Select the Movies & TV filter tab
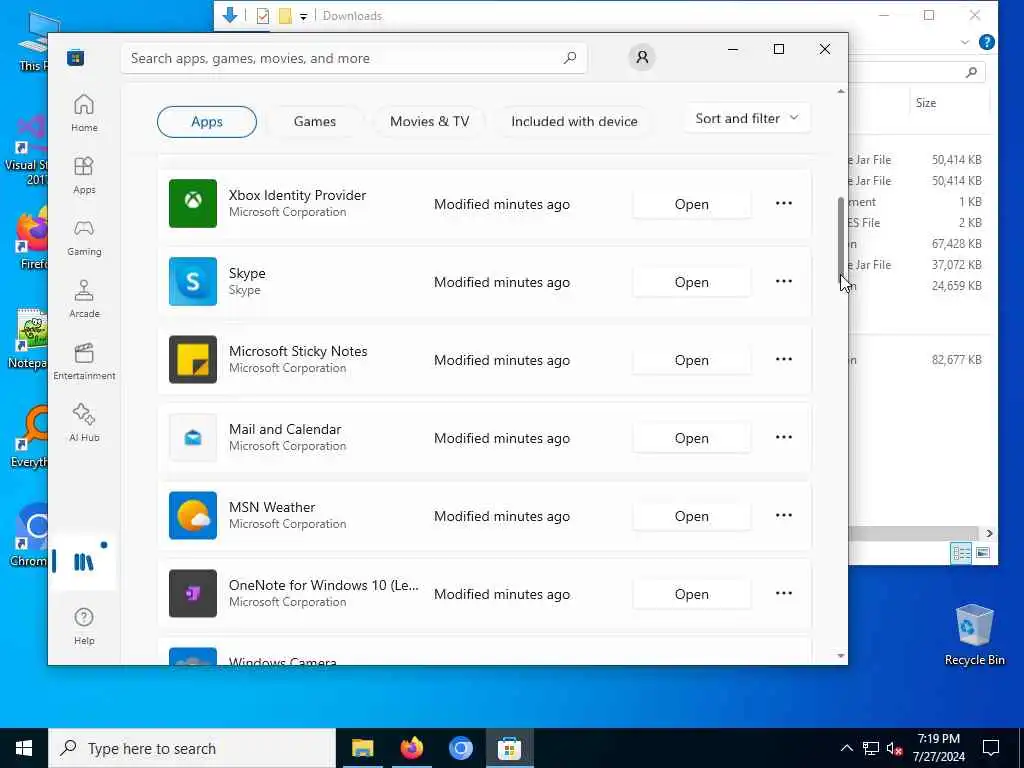Image resolution: width=1024 pixels, height=768 pixels. tap(429, 121)
